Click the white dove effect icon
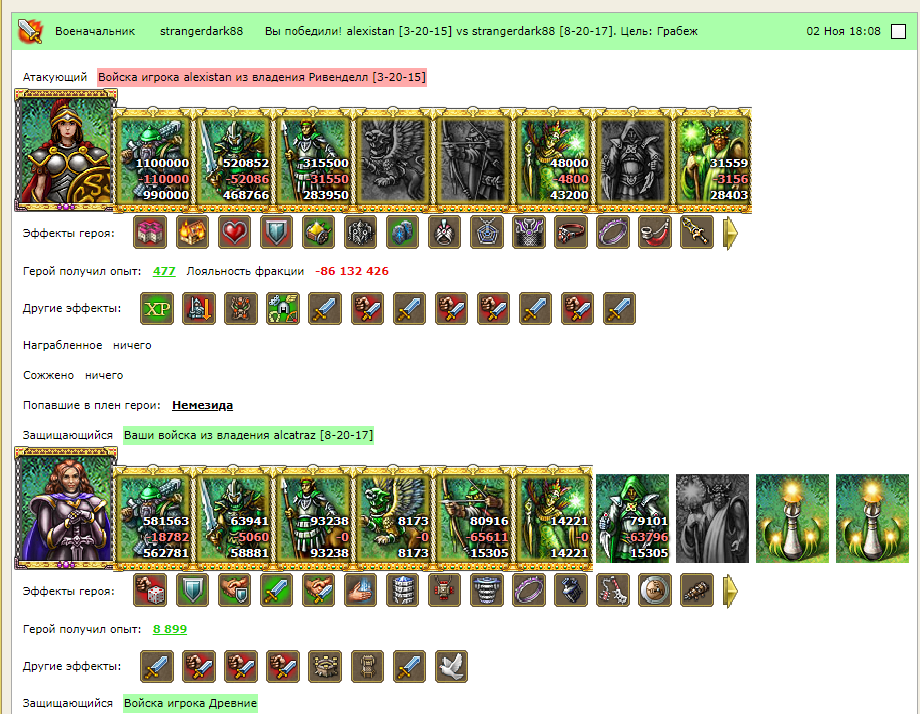Image resolution: width=920 pixels, height=714 pixels. (451, 666)
